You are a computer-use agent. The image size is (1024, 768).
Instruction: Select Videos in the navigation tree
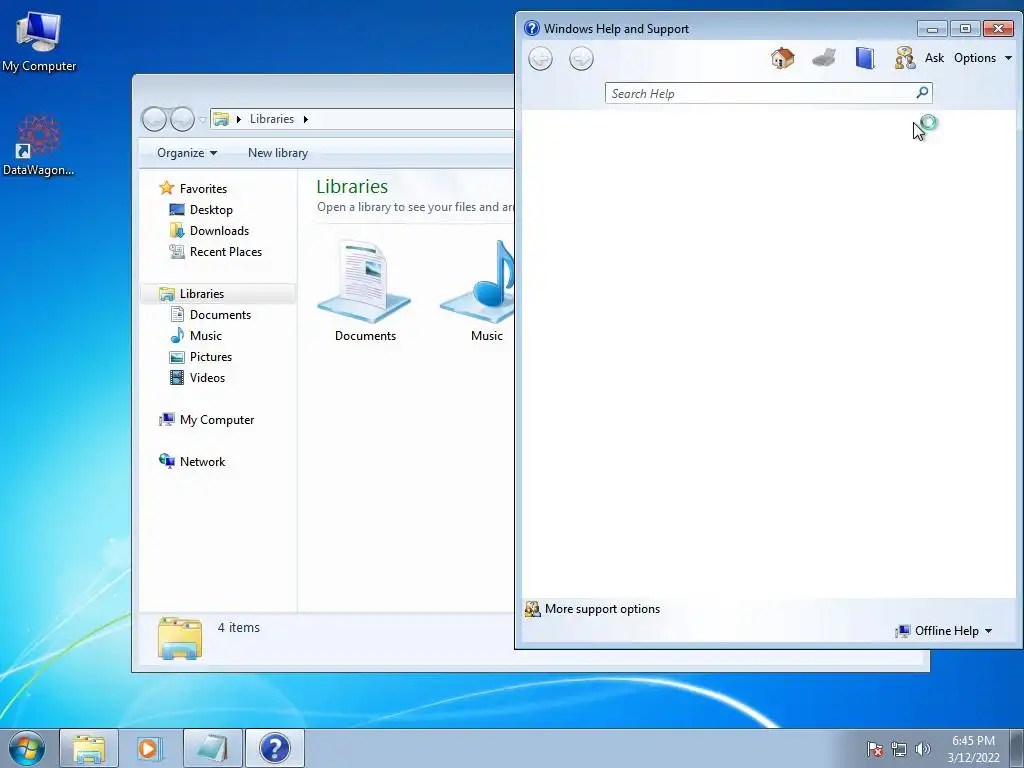[207, 377]
